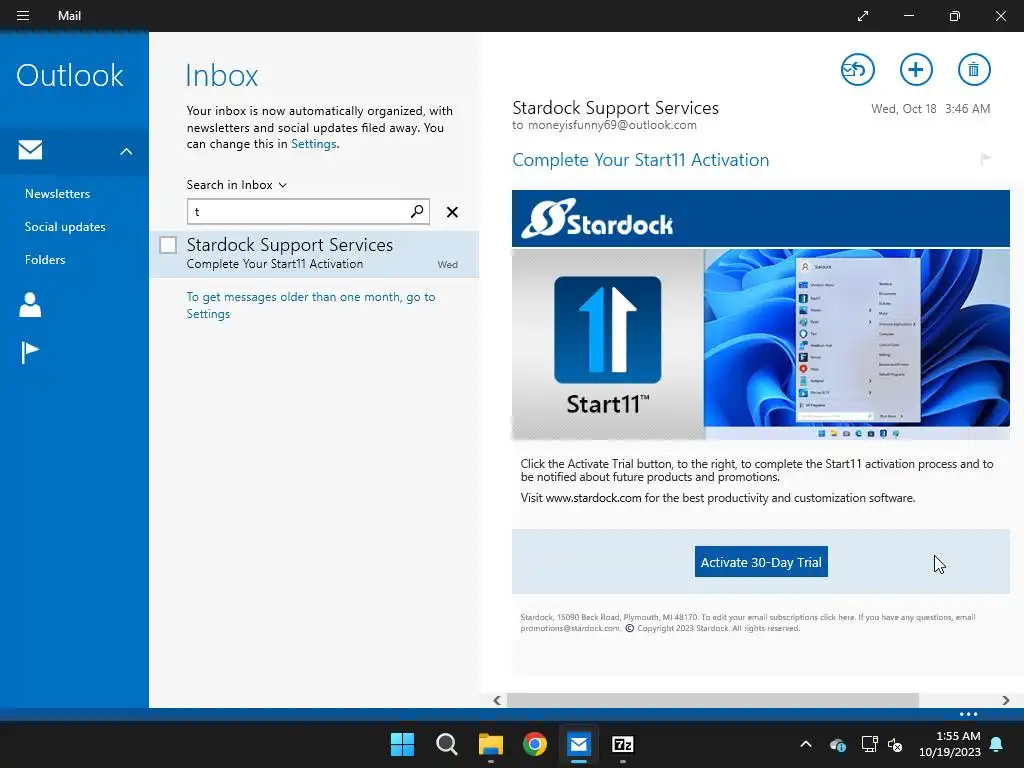Compose new mail with plus icon
The image size is (1024, 768).
click(916, 69)
